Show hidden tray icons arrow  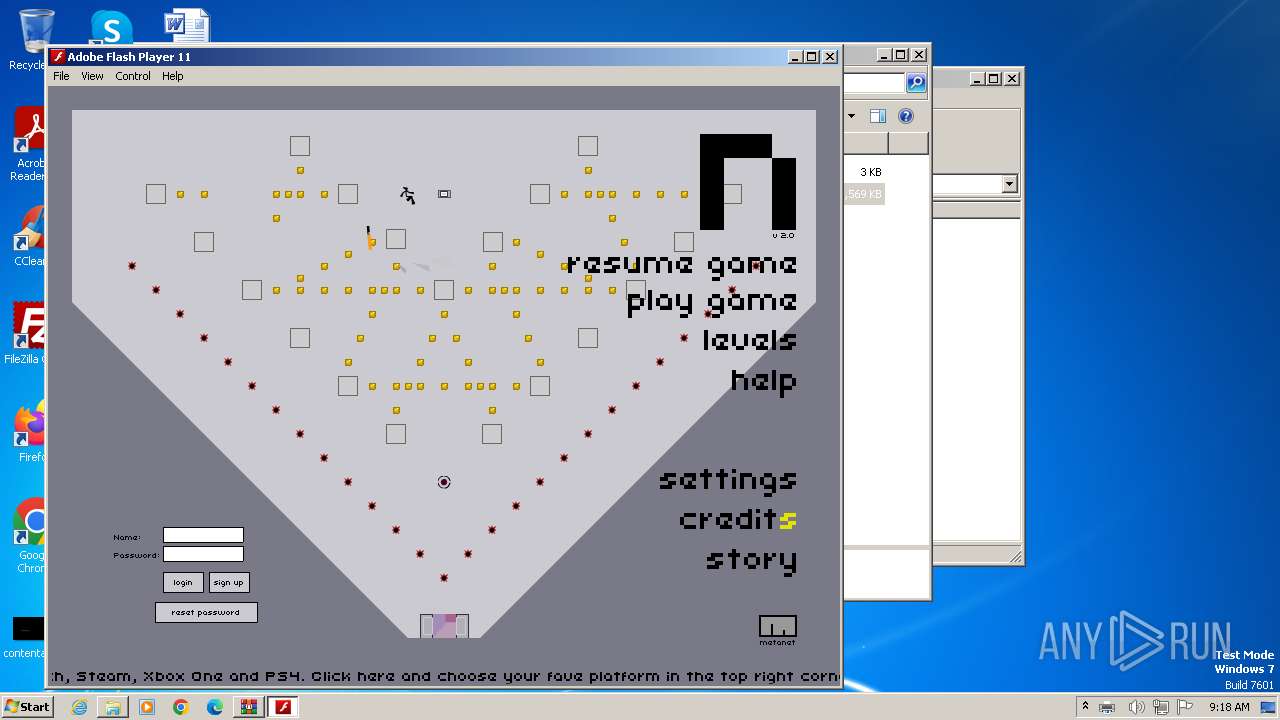coord(1085,707)
